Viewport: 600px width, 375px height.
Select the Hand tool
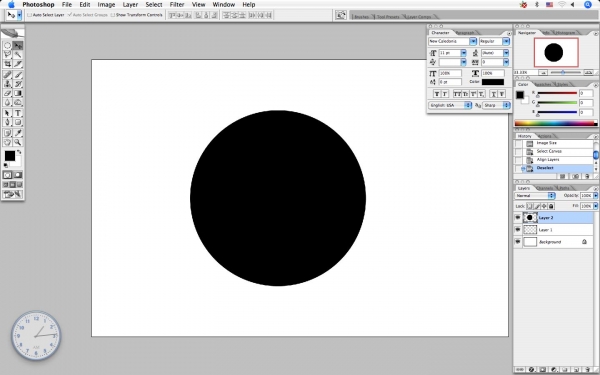[7, 142]
